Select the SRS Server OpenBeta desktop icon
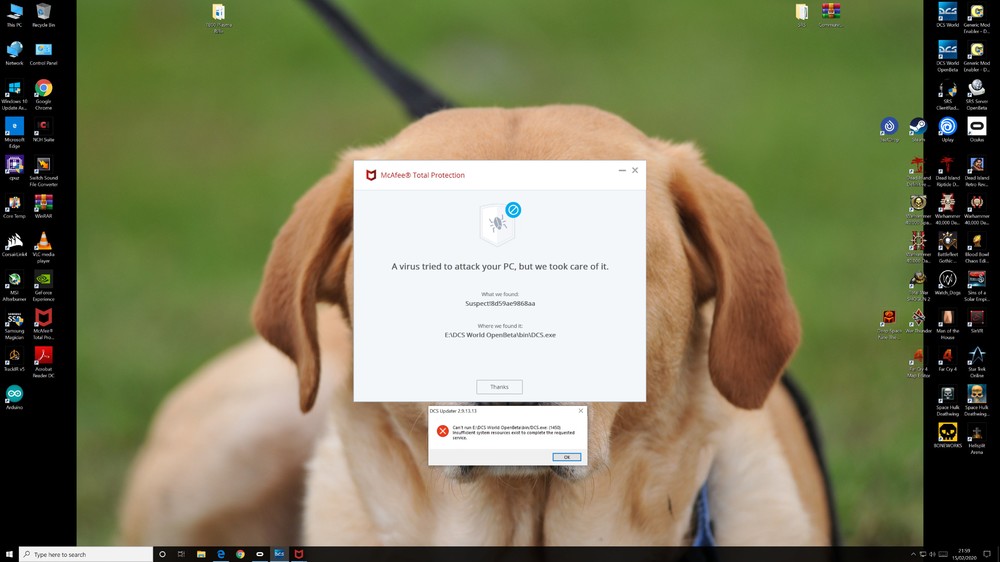1000x562 pixels. click(x=976, y=95)
